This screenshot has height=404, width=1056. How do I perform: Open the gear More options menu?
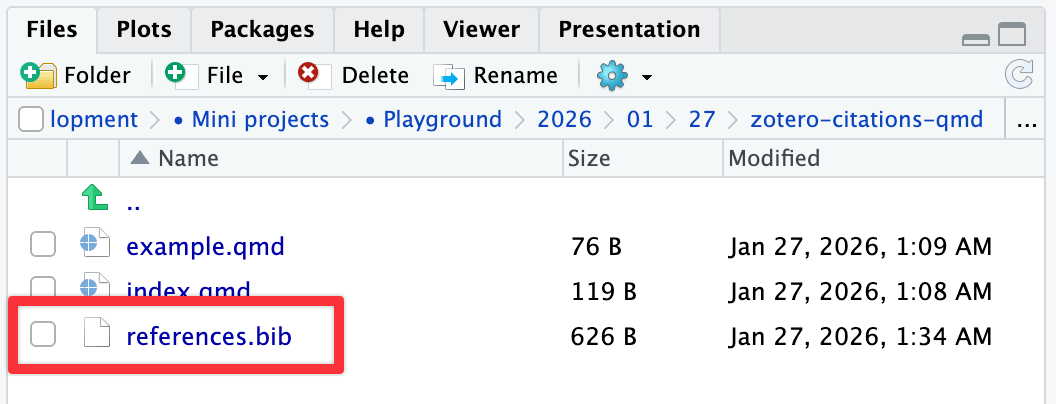tap(611, 75)
